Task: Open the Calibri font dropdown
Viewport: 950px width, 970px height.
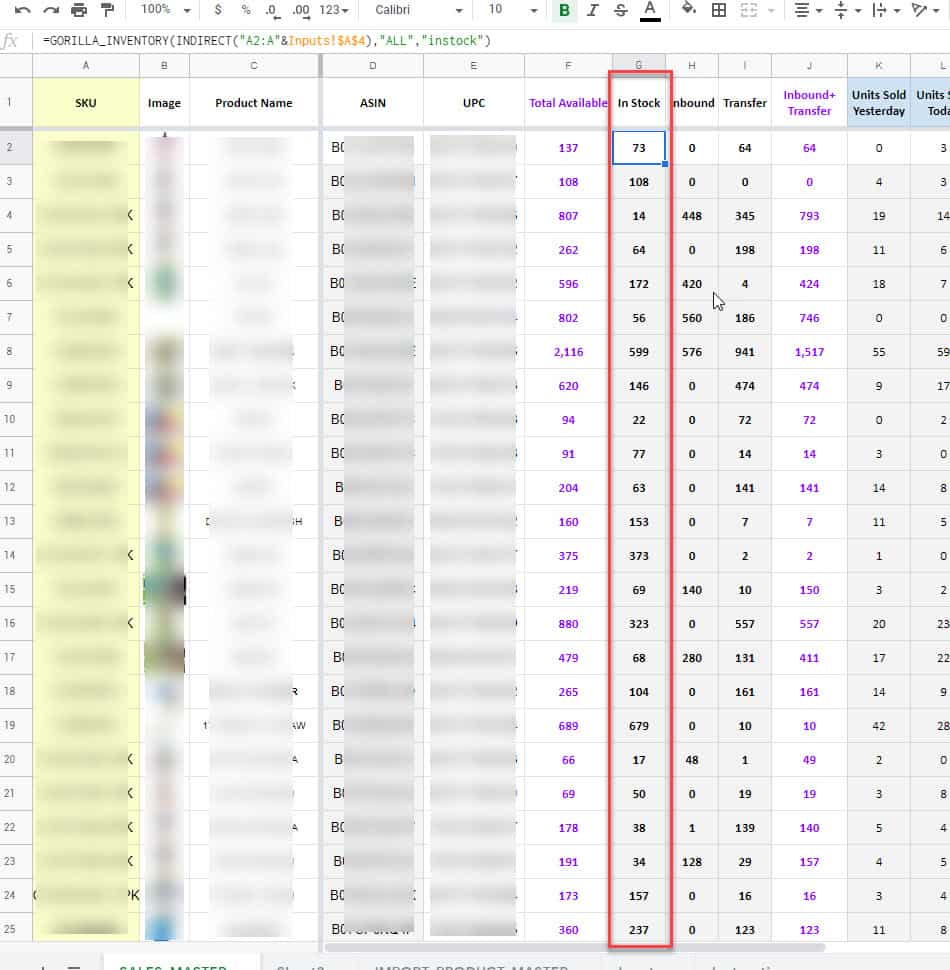Action: (418, 10)
